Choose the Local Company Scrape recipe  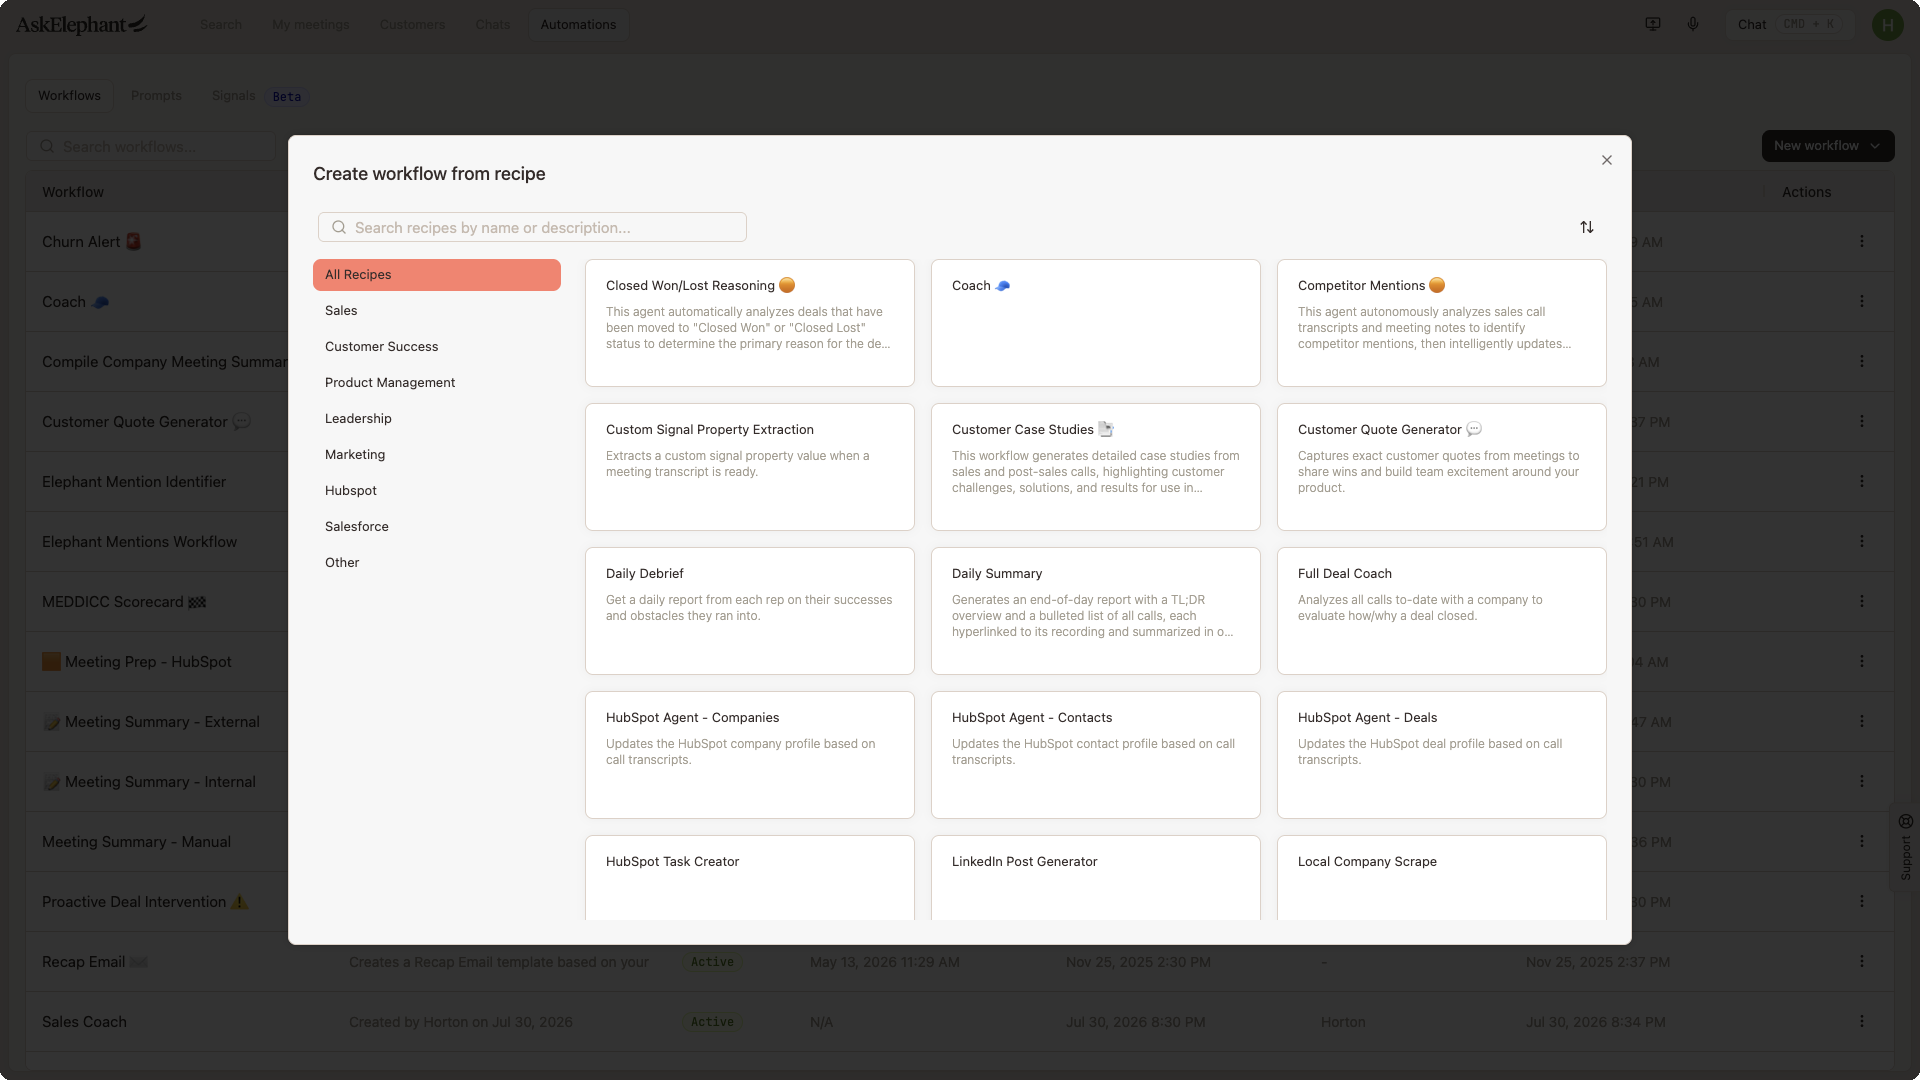[1442, 878]
